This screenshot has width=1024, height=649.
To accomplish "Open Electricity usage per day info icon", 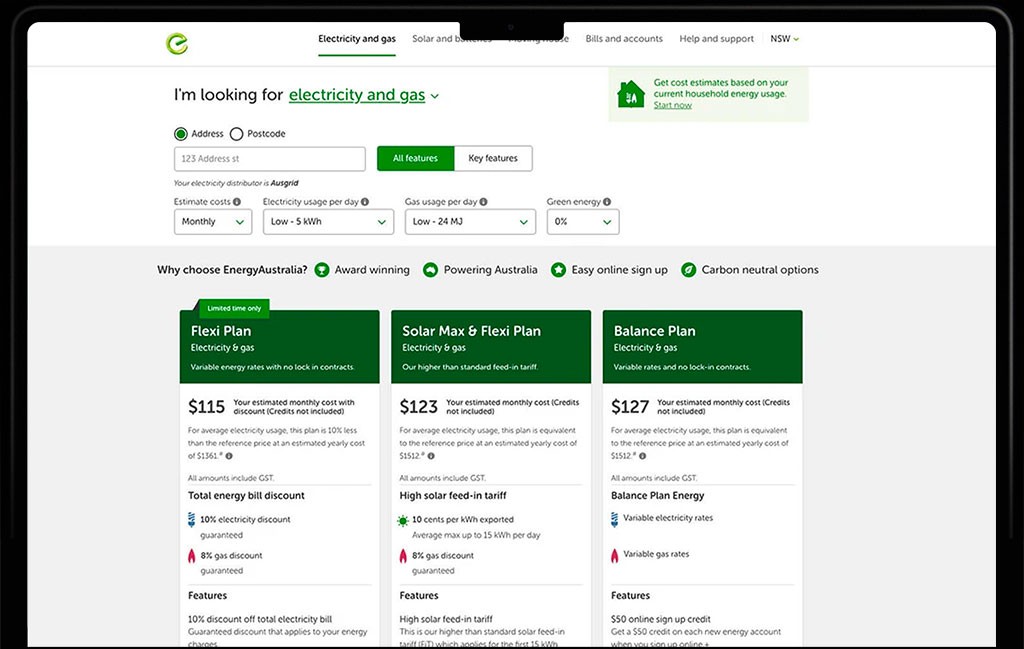I will point(364,202).
